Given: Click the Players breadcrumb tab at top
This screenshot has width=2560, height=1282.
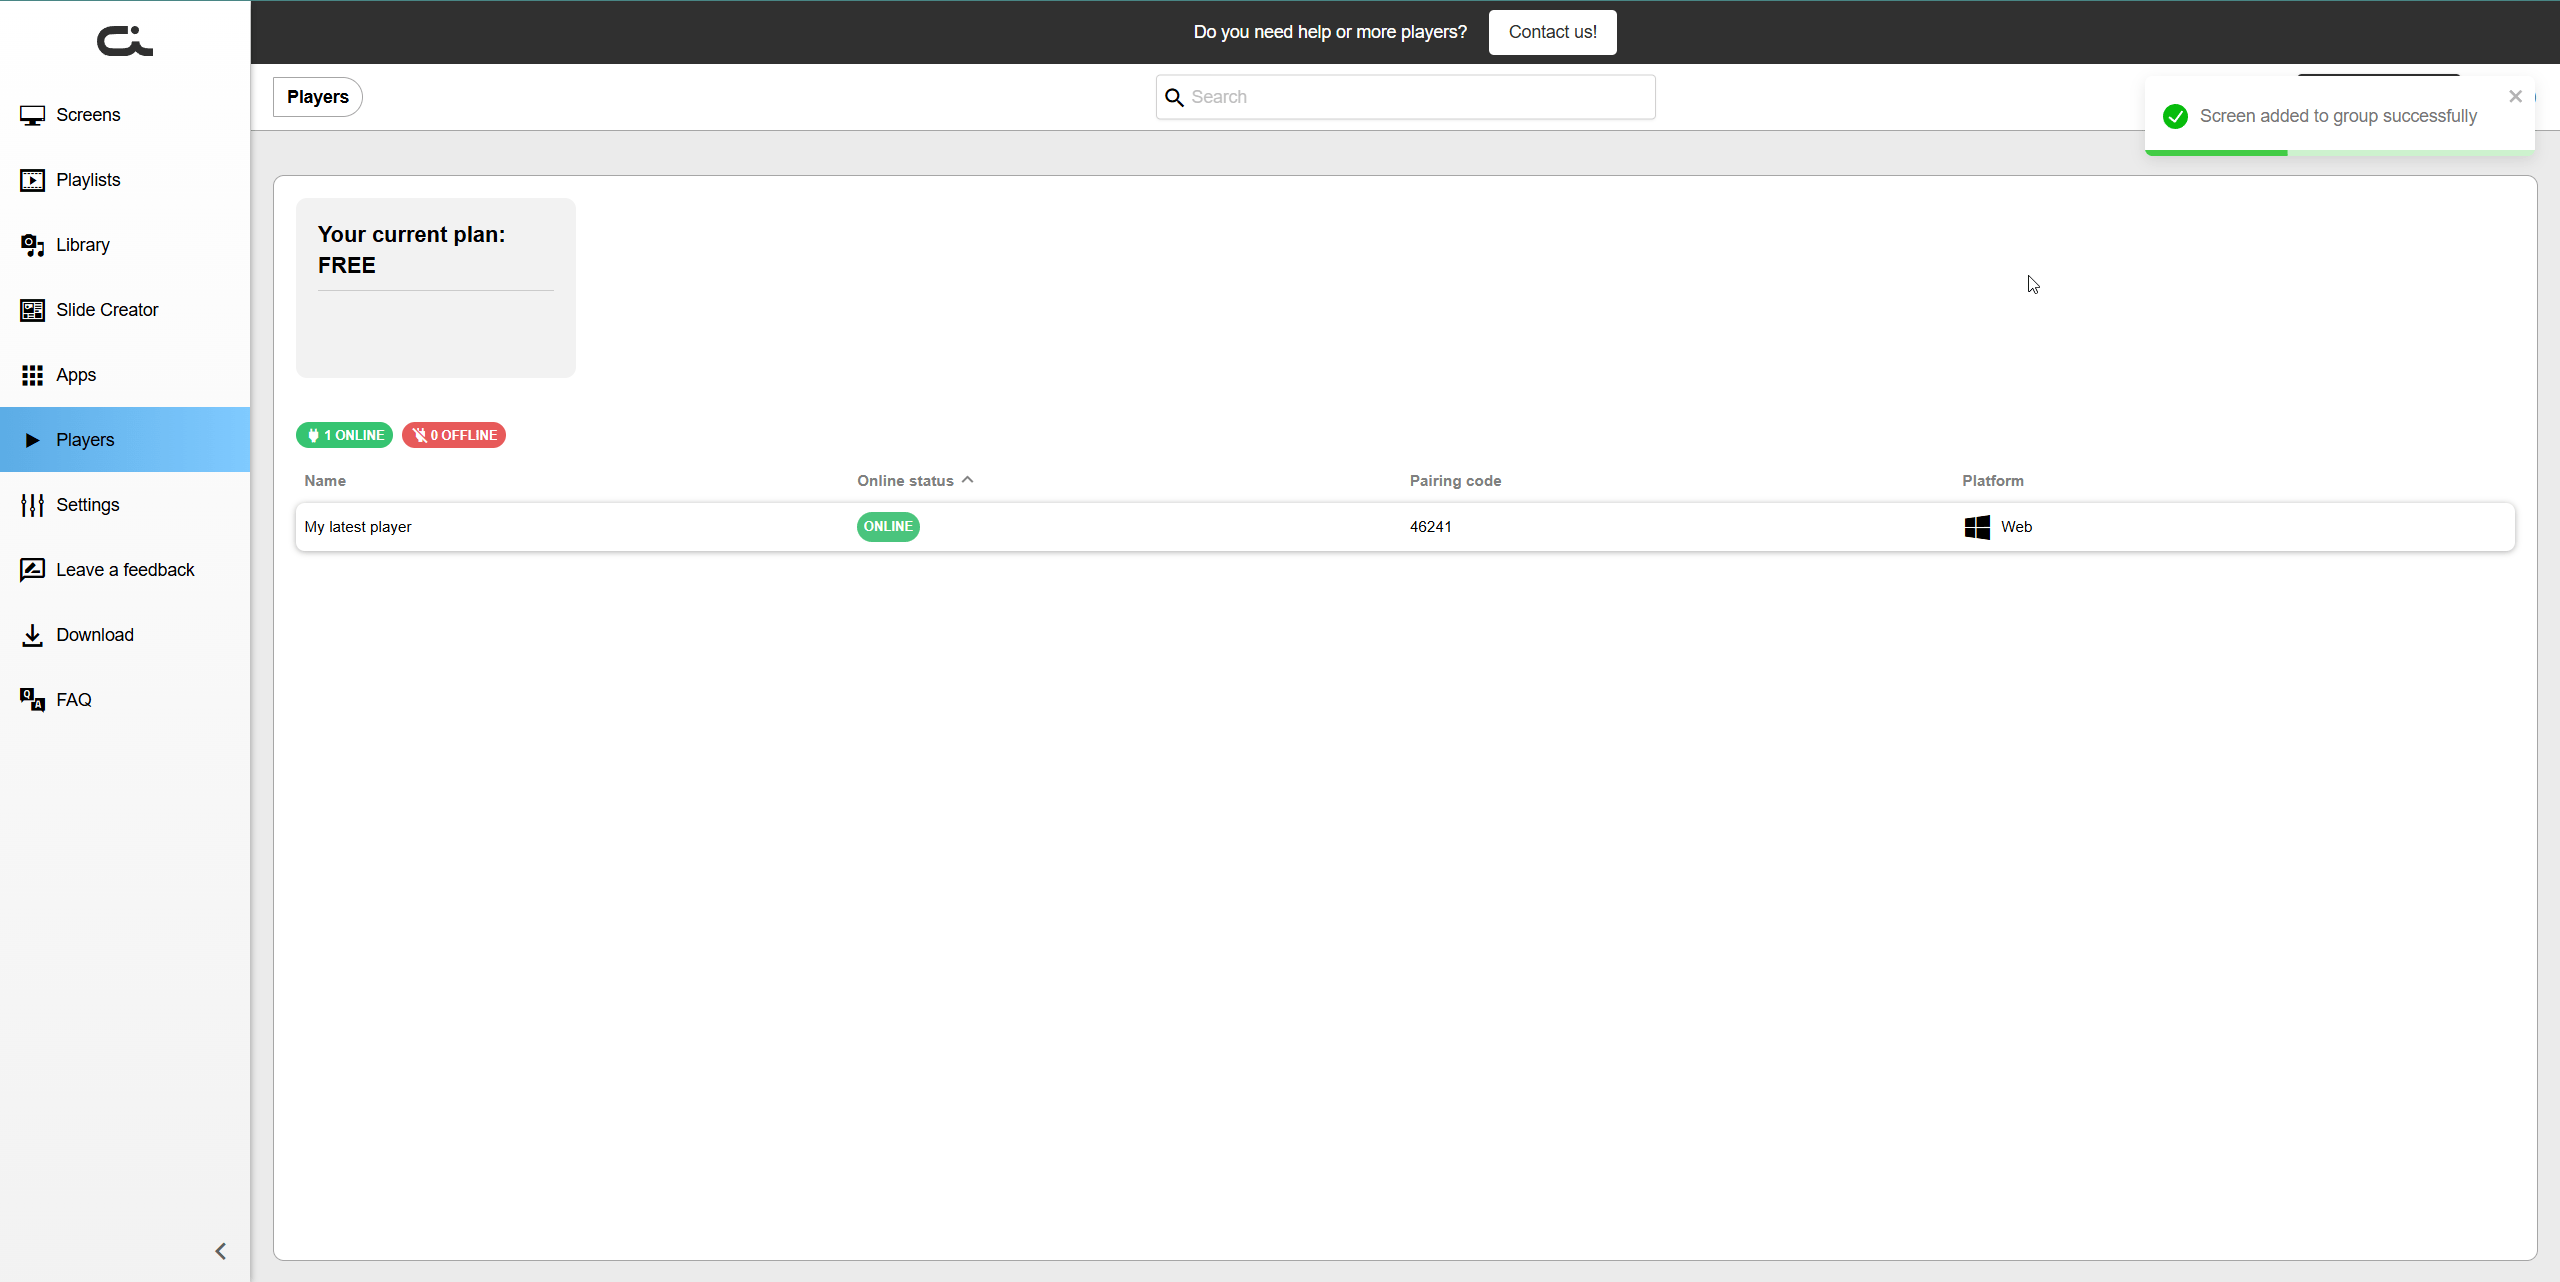Looking at the screenshot, I should [x=318, y=97].
